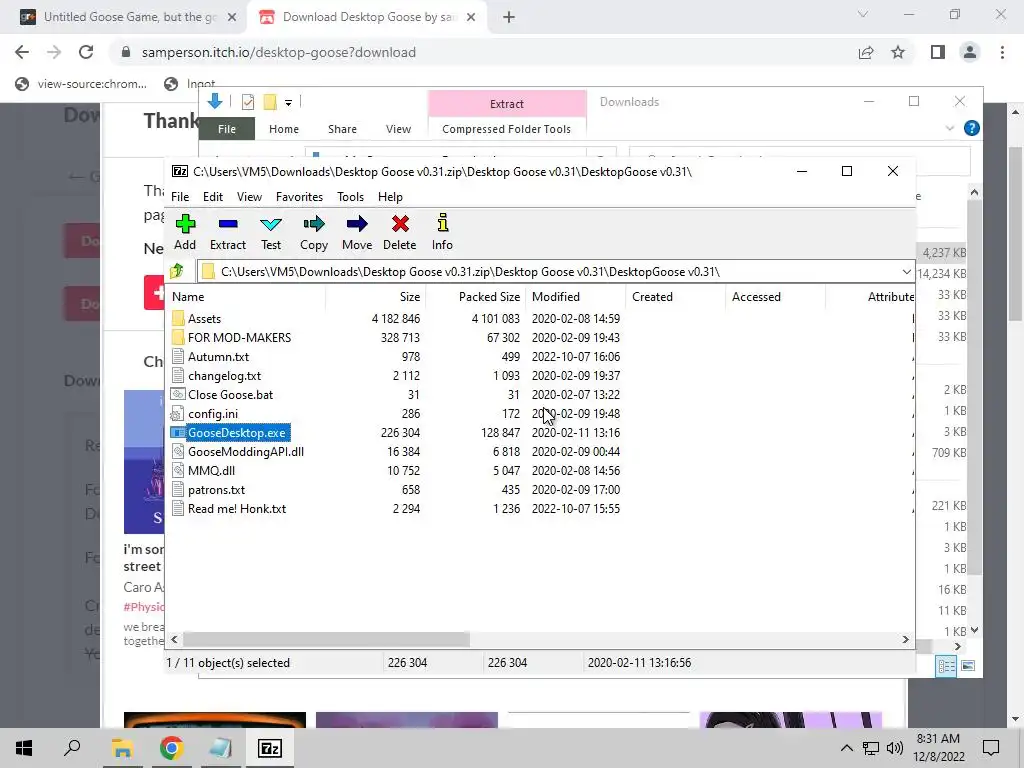Click the Move toolbar button
1024x768 pixels.
357,232
